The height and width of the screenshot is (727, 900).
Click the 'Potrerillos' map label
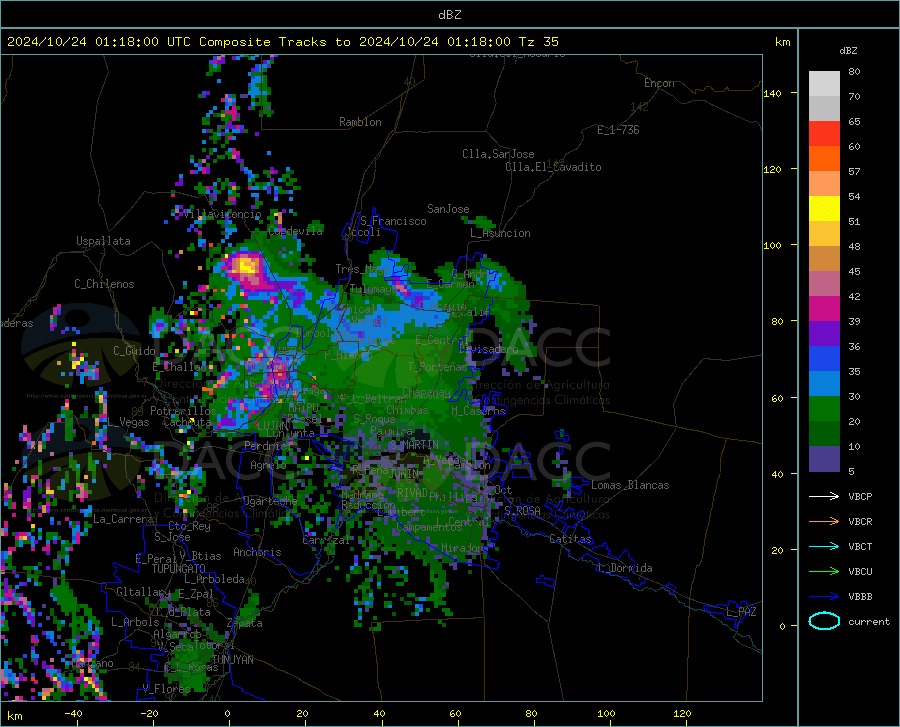point(183,411)
